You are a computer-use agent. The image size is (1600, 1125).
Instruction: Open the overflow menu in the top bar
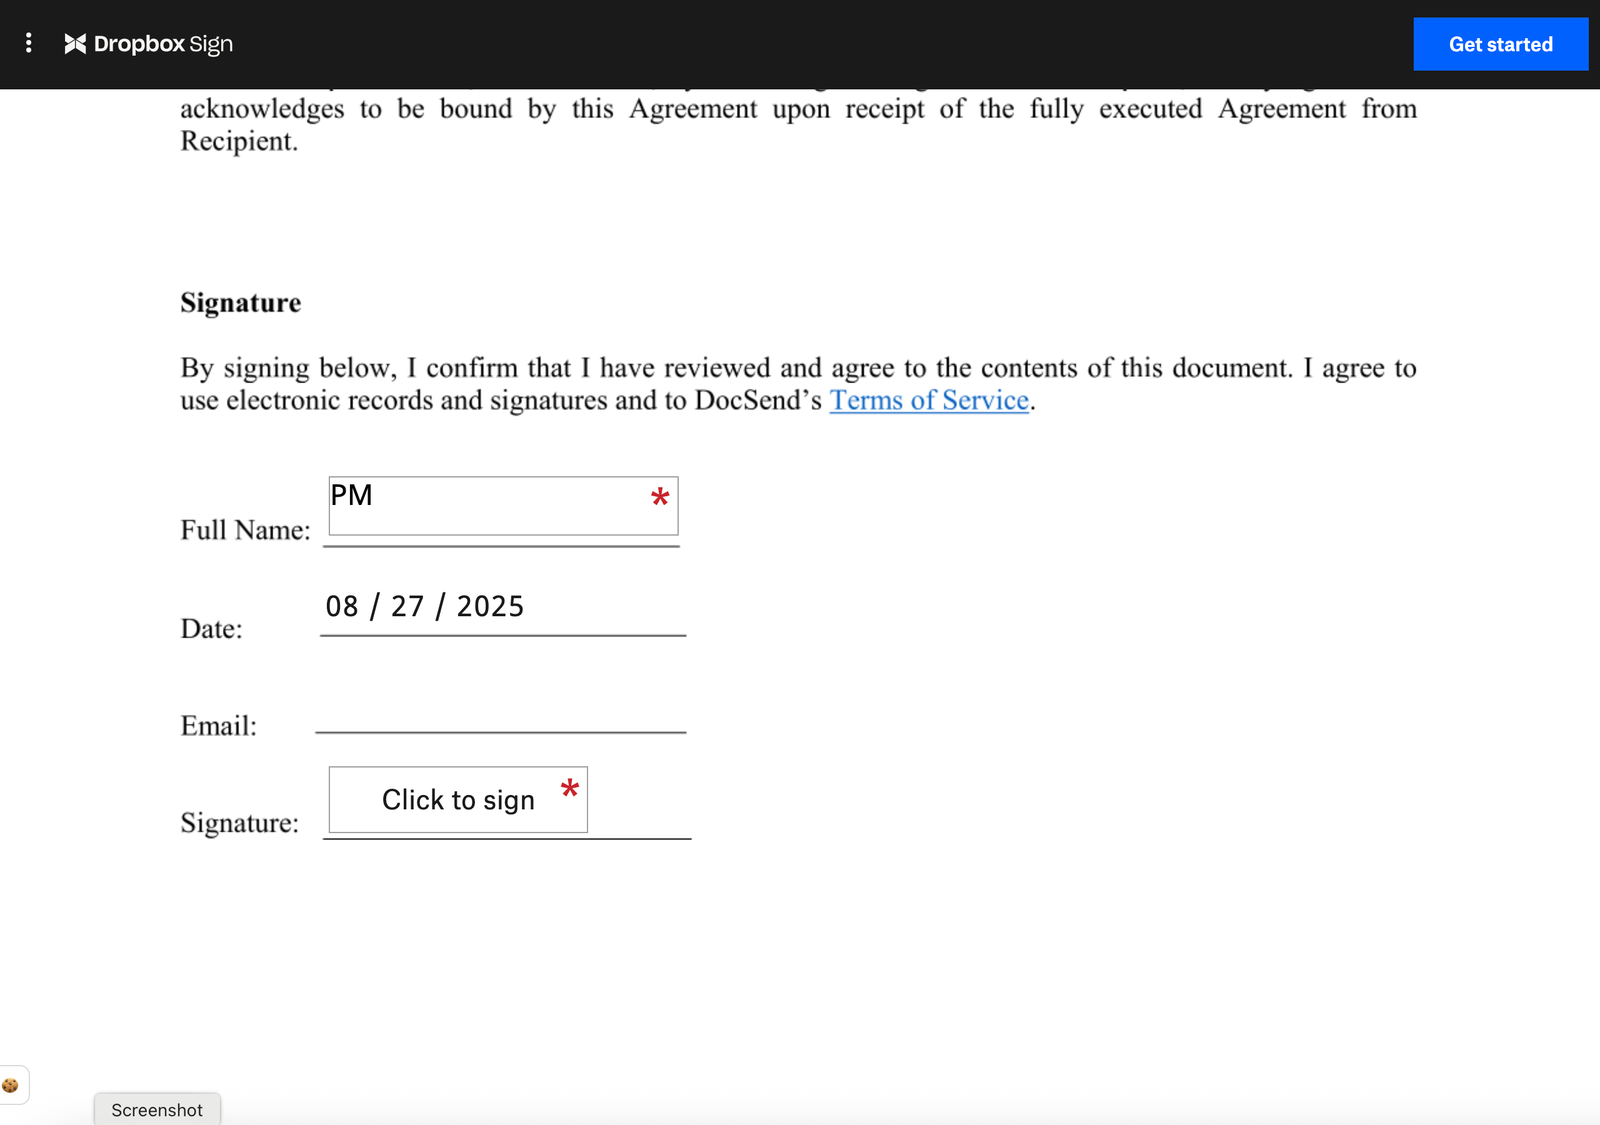tap(28, 43)
